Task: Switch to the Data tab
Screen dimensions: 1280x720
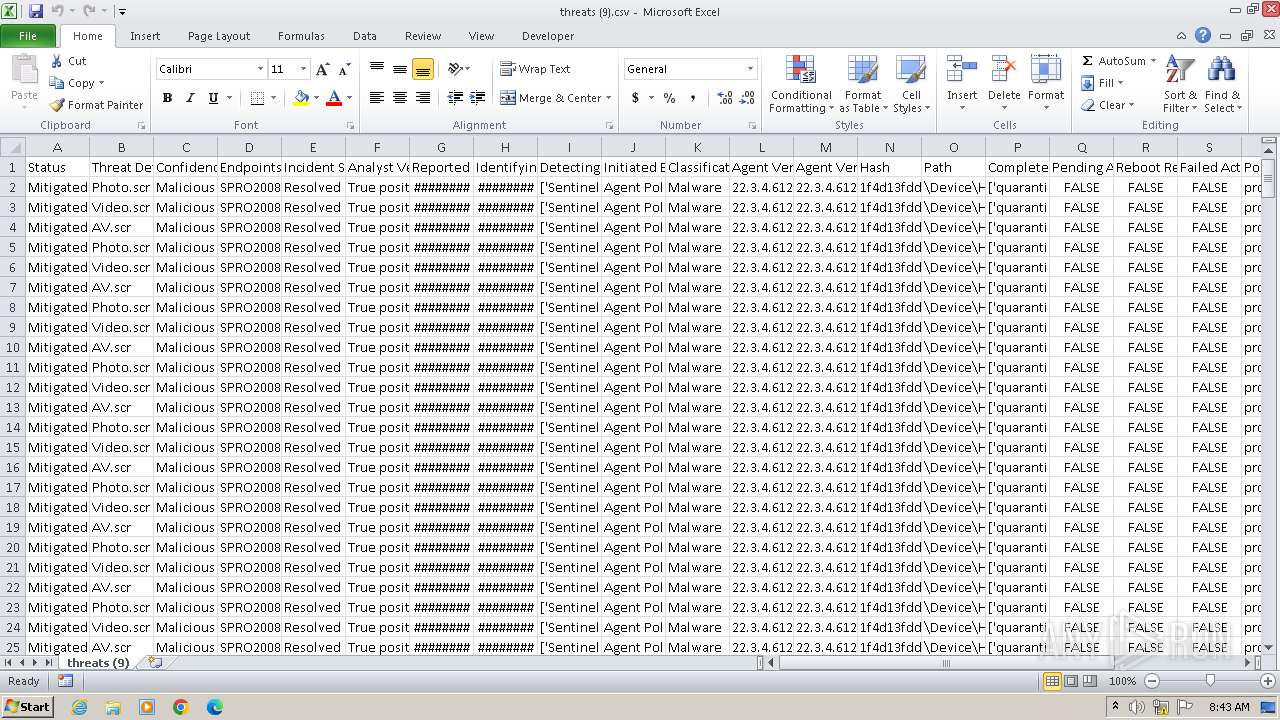Action: coord(365,36)
